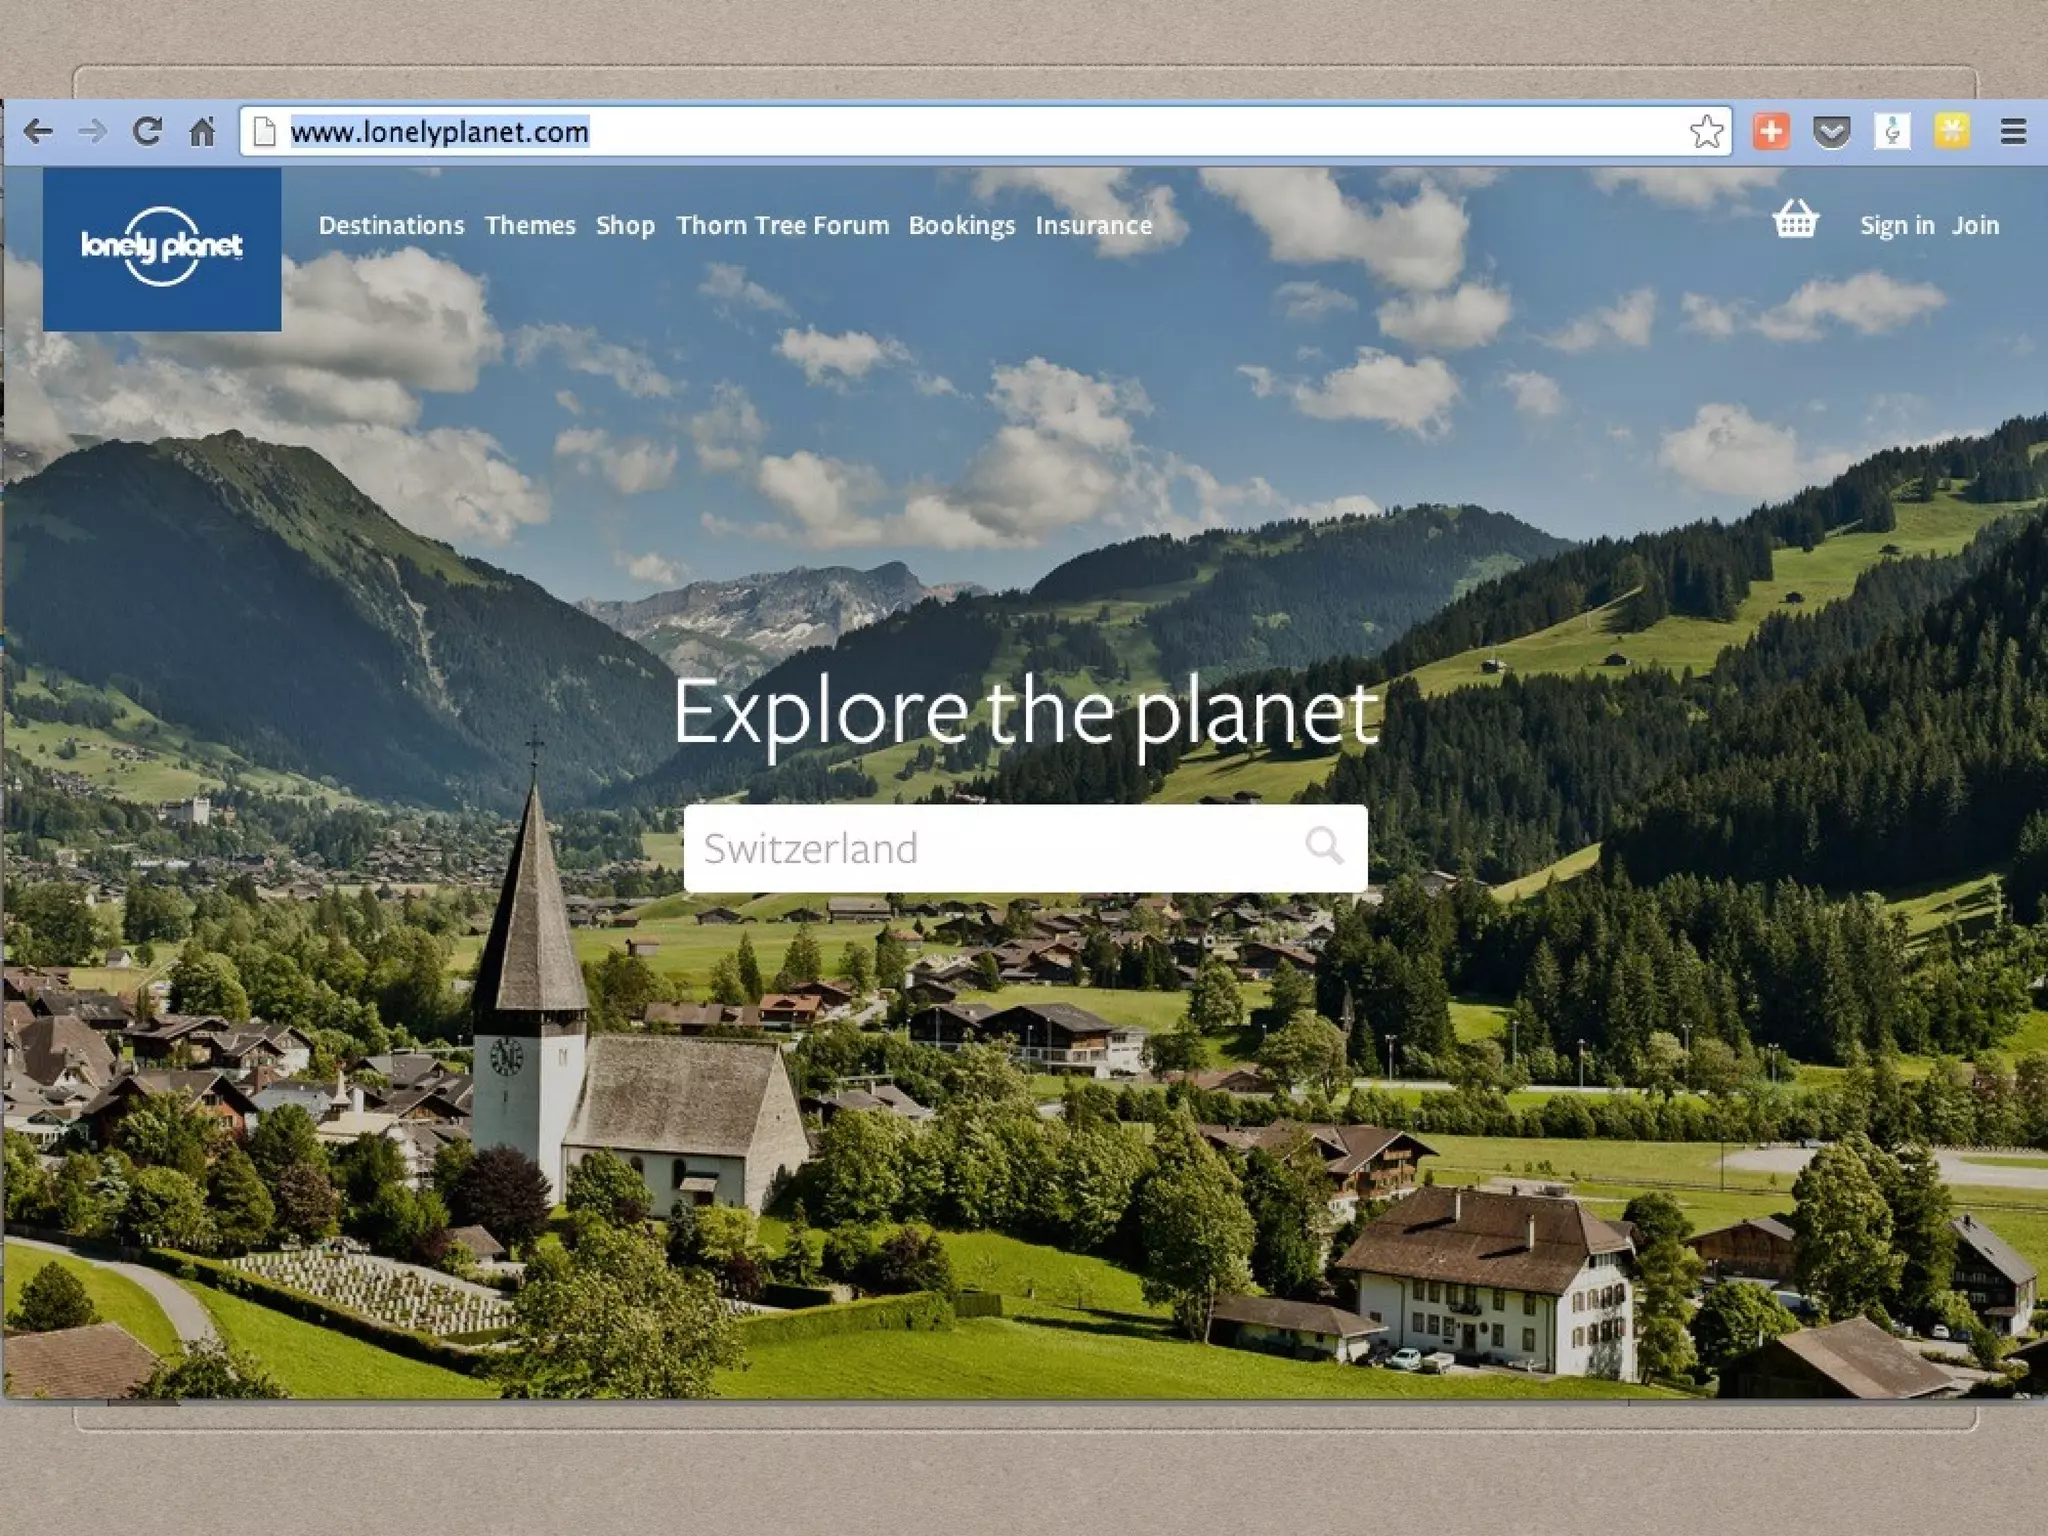Open the Bookings navigation item
Screen dimensions: 2048x1536
(x=961, y=226)
